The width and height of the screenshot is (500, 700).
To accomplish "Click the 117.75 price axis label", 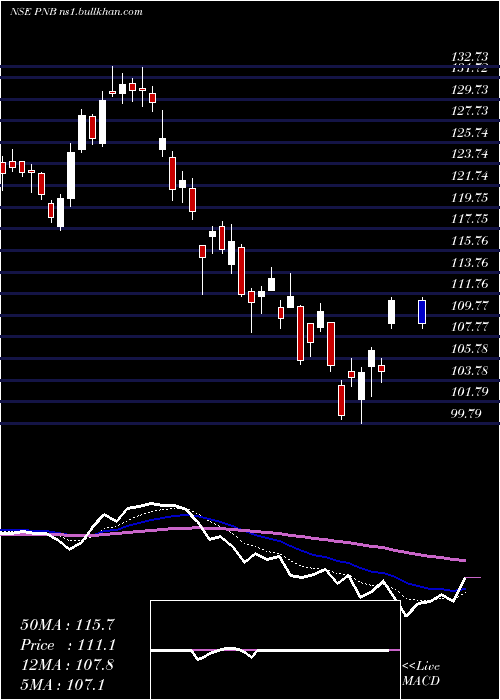I will pyautogui.click(x=470, y=219).
